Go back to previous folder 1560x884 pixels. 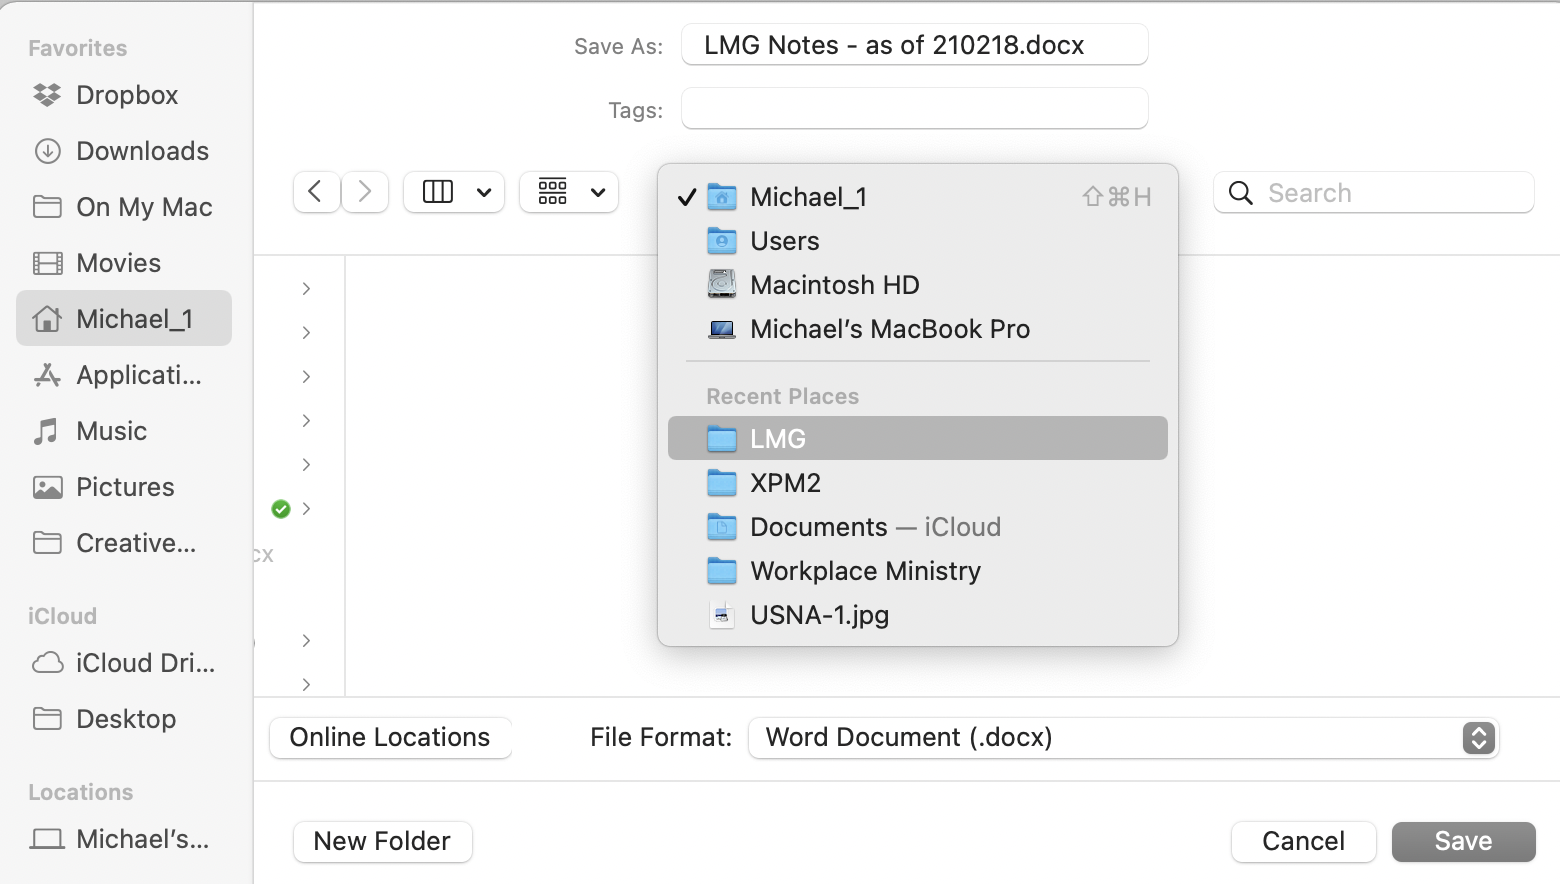[x=316, y=192]
